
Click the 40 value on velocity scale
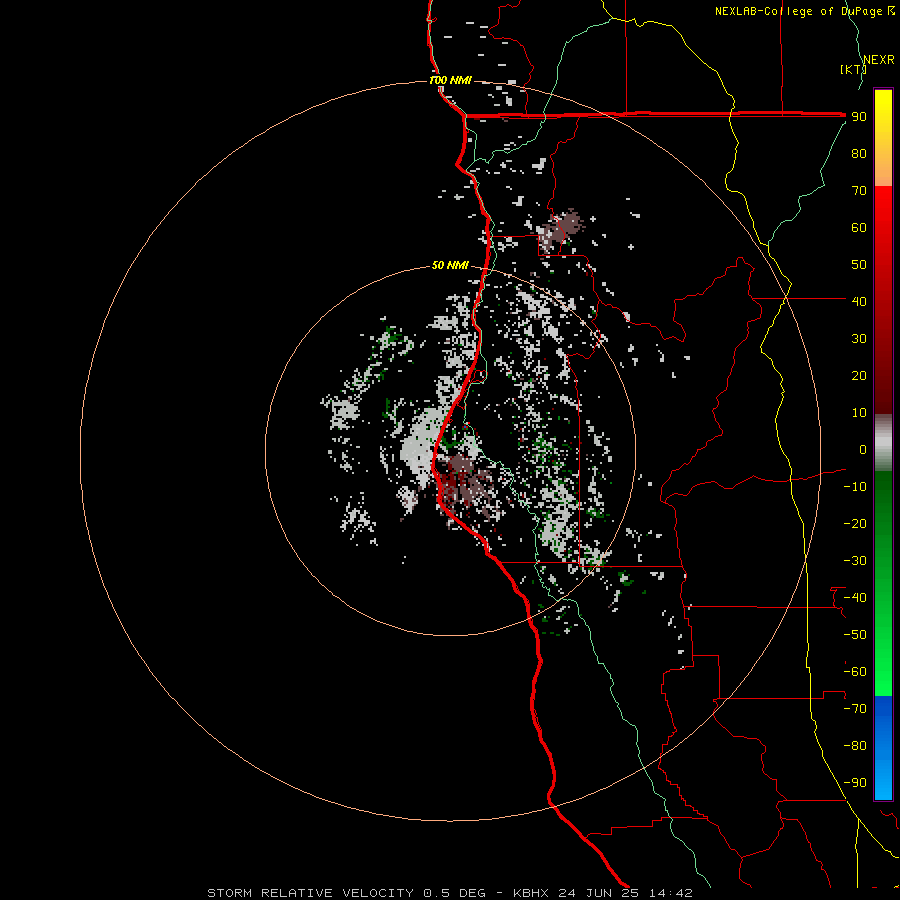point(859,301)
